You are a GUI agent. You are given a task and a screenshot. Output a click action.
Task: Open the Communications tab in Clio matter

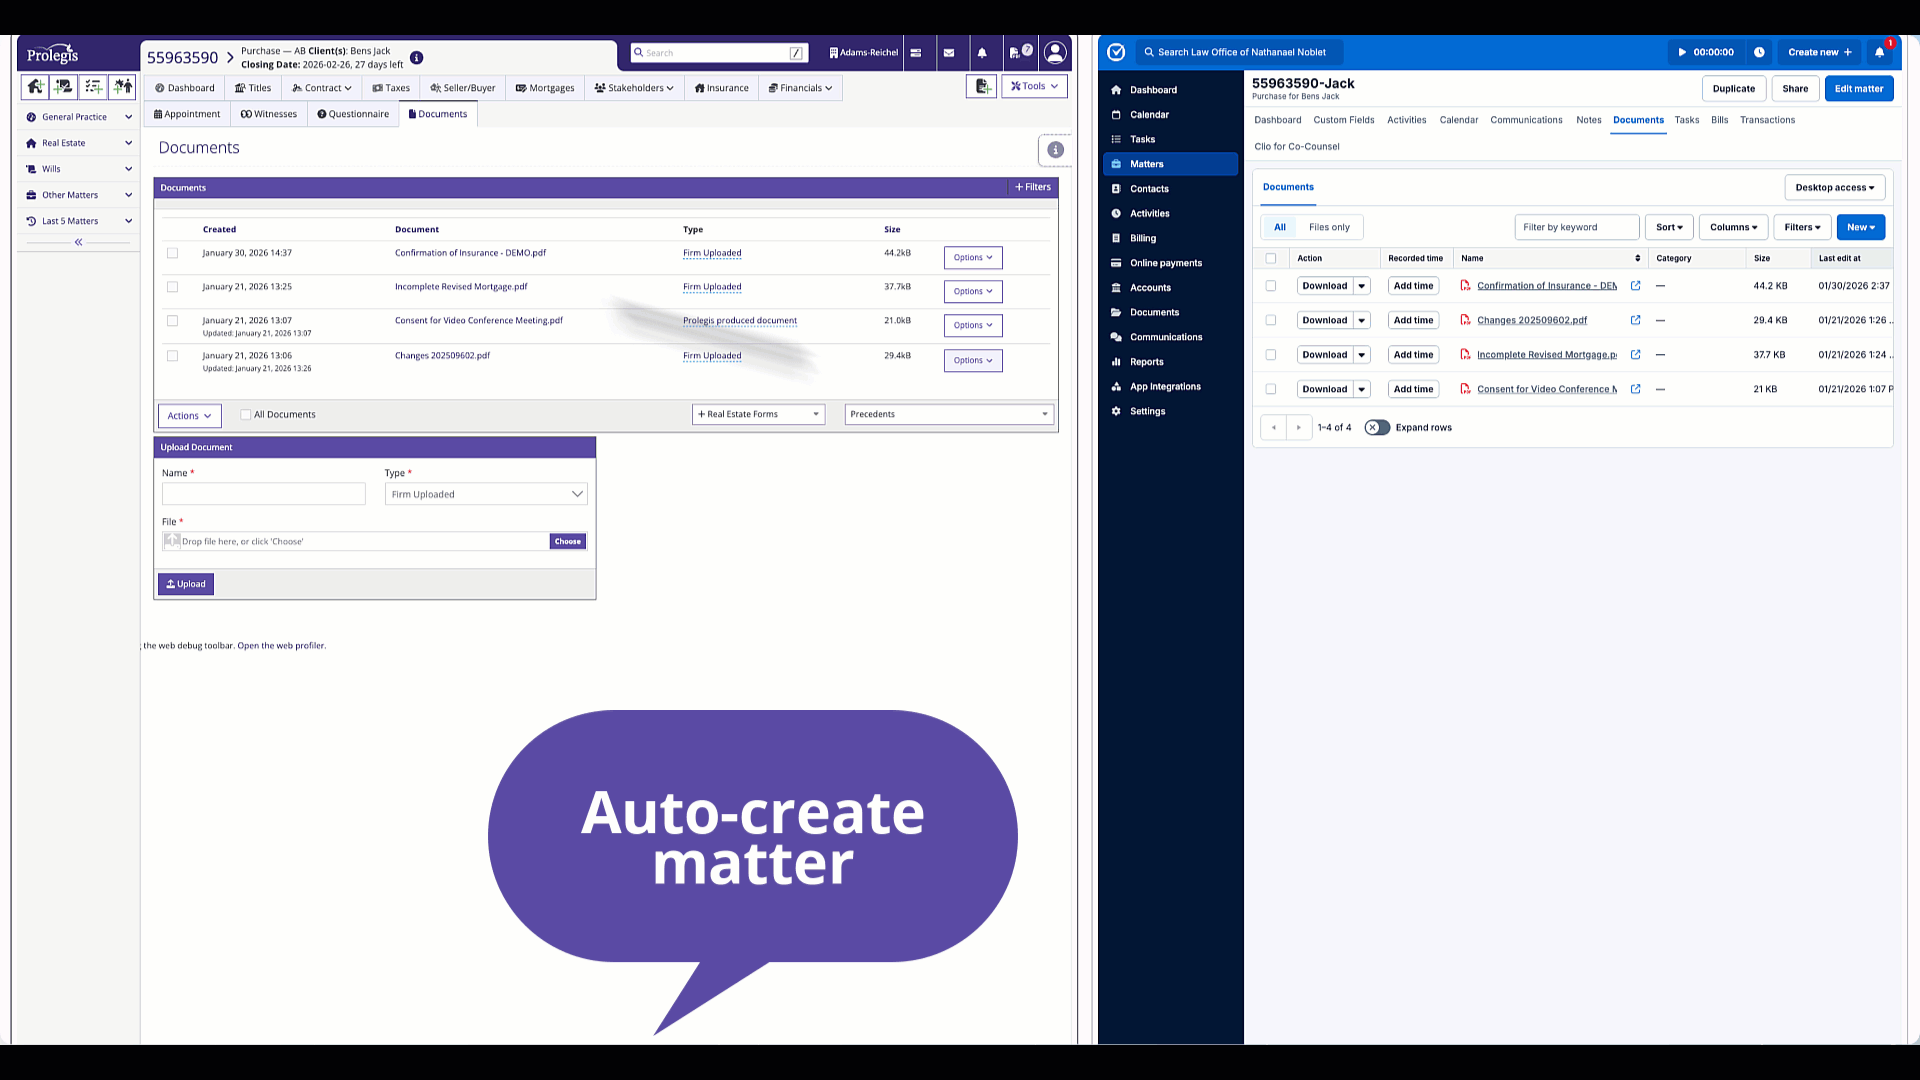1525,120
